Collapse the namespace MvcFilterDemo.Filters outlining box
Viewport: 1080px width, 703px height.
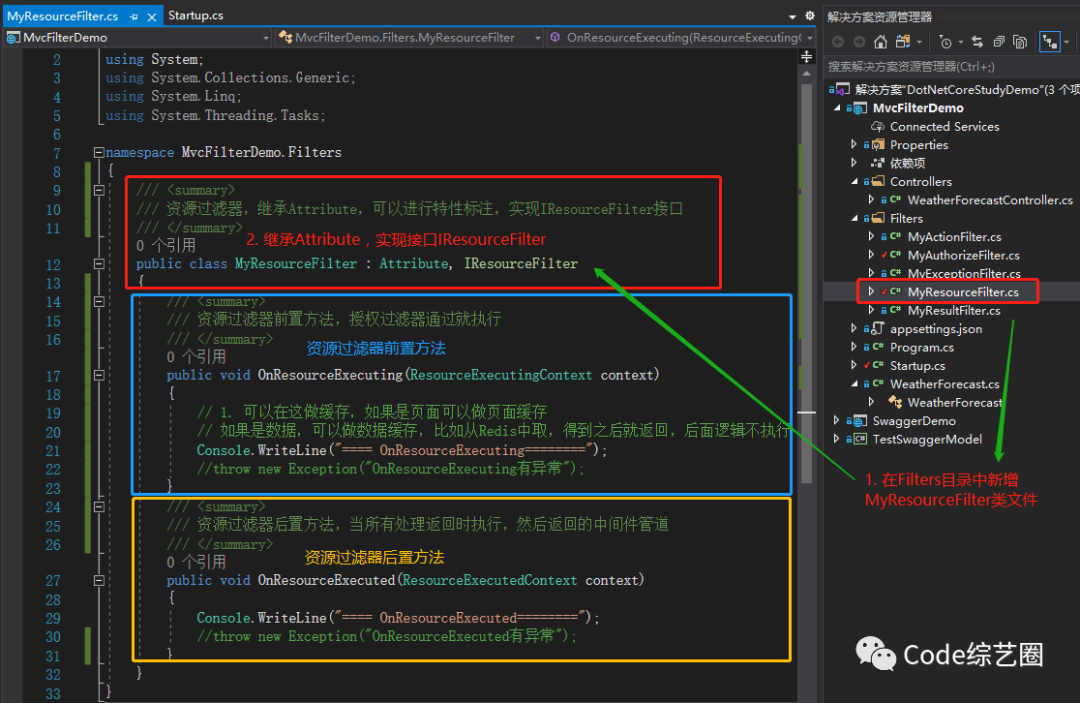tap(98, 152)
